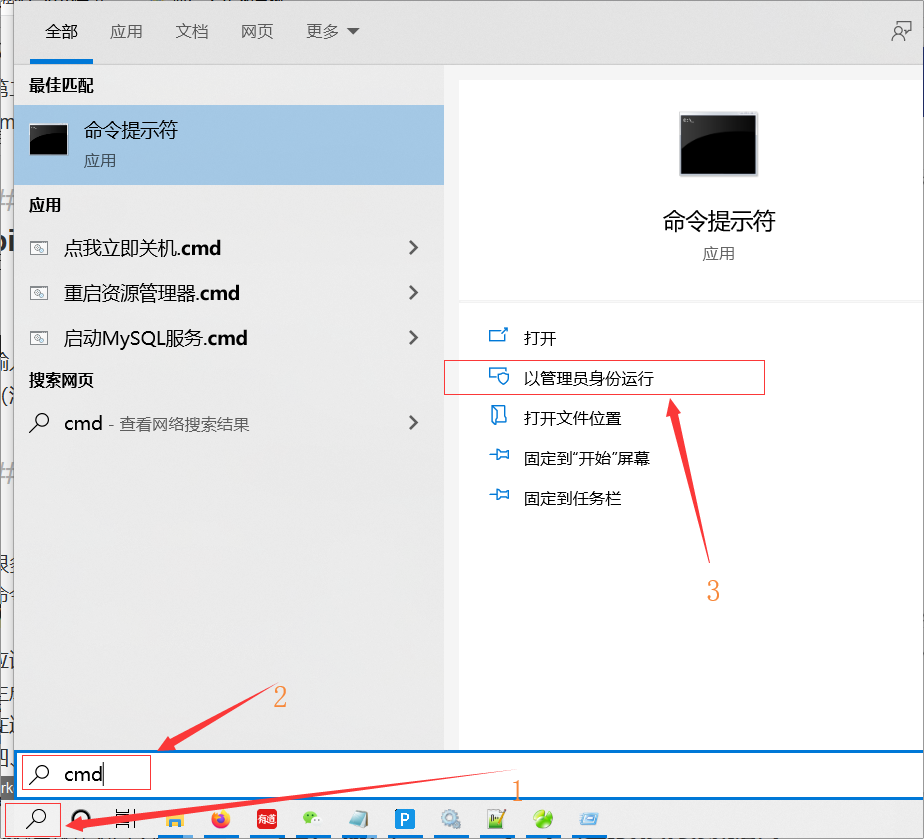The height and width of the screenshot is (839, 924).
Task: Click the 命令提示符 icon under 最佳匹配
Action: pos(47,139)
